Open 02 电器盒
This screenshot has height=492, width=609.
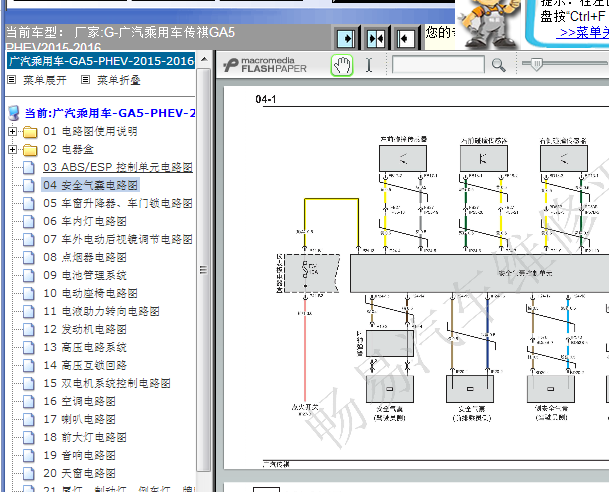68,149
